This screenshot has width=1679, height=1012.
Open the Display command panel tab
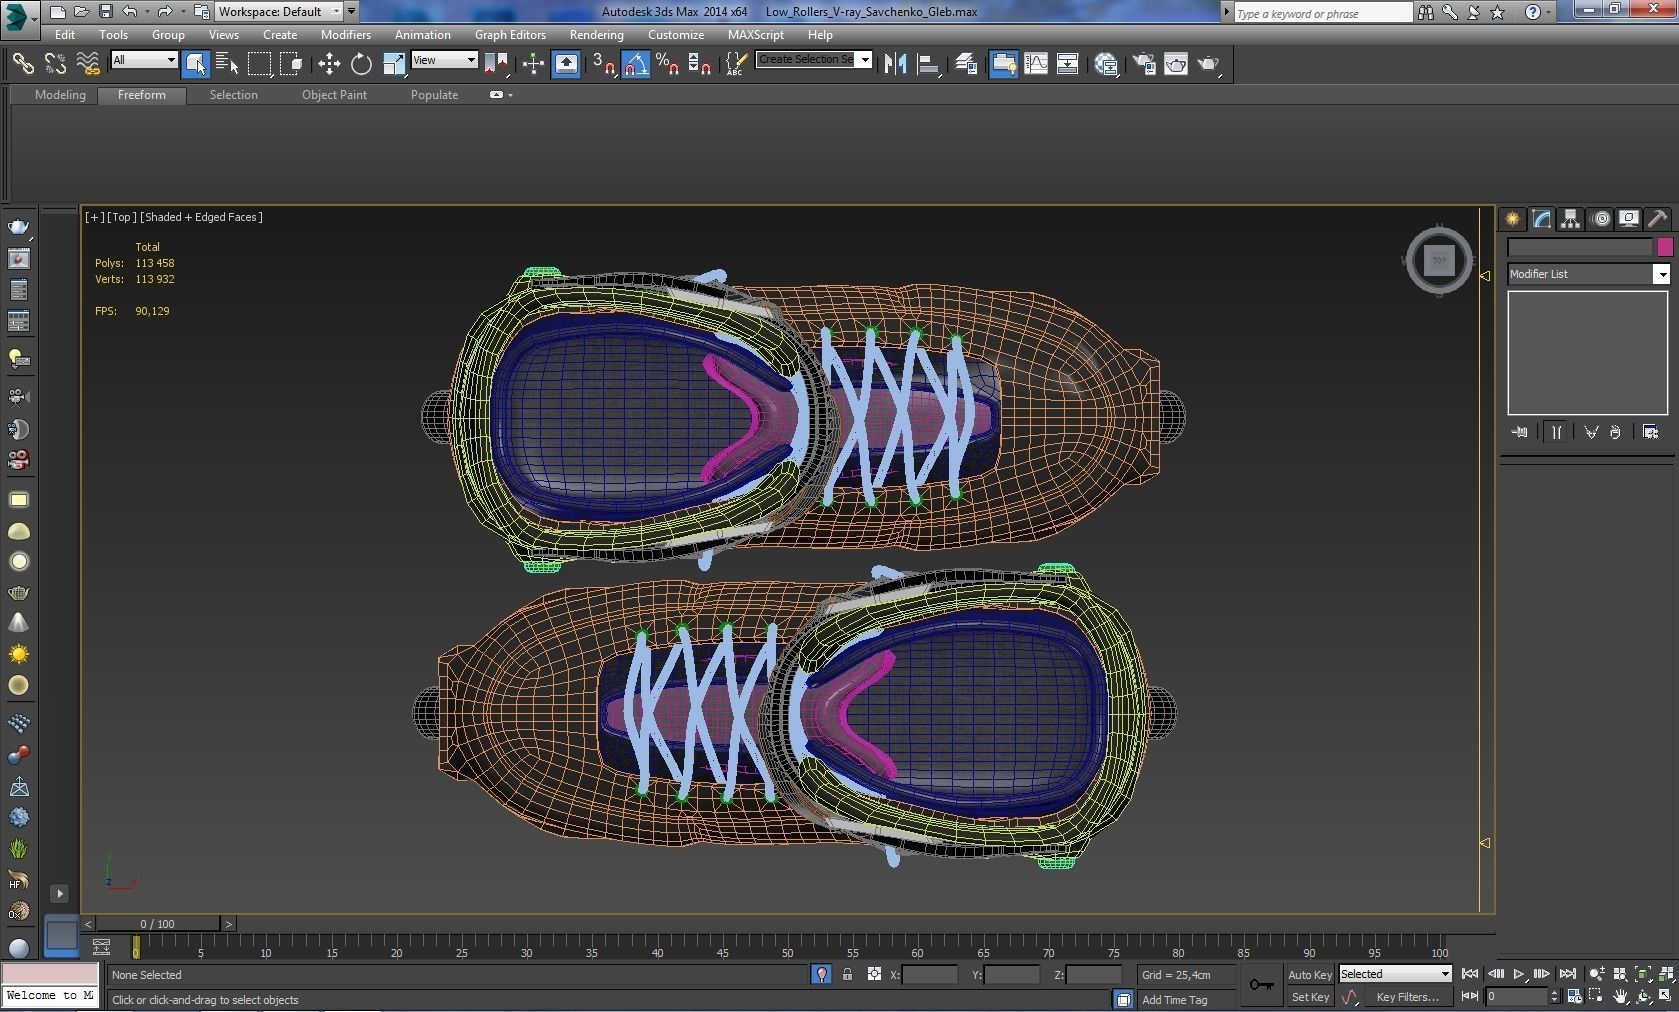point(1629,219)
